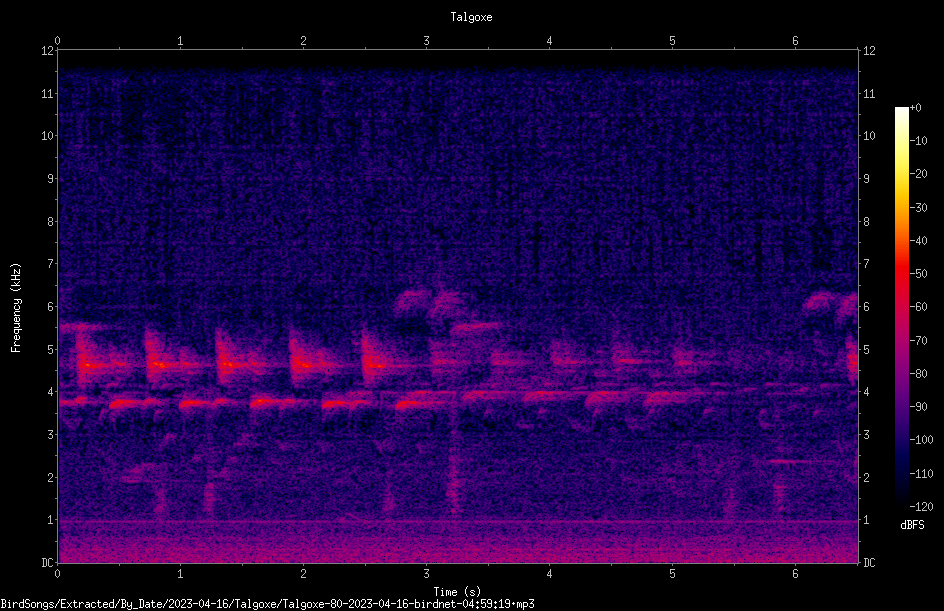The width and height of the screenshot is (944, 611).
Task: Click the Talgoxe title above the spectrogram
Action: coord(471,17)
